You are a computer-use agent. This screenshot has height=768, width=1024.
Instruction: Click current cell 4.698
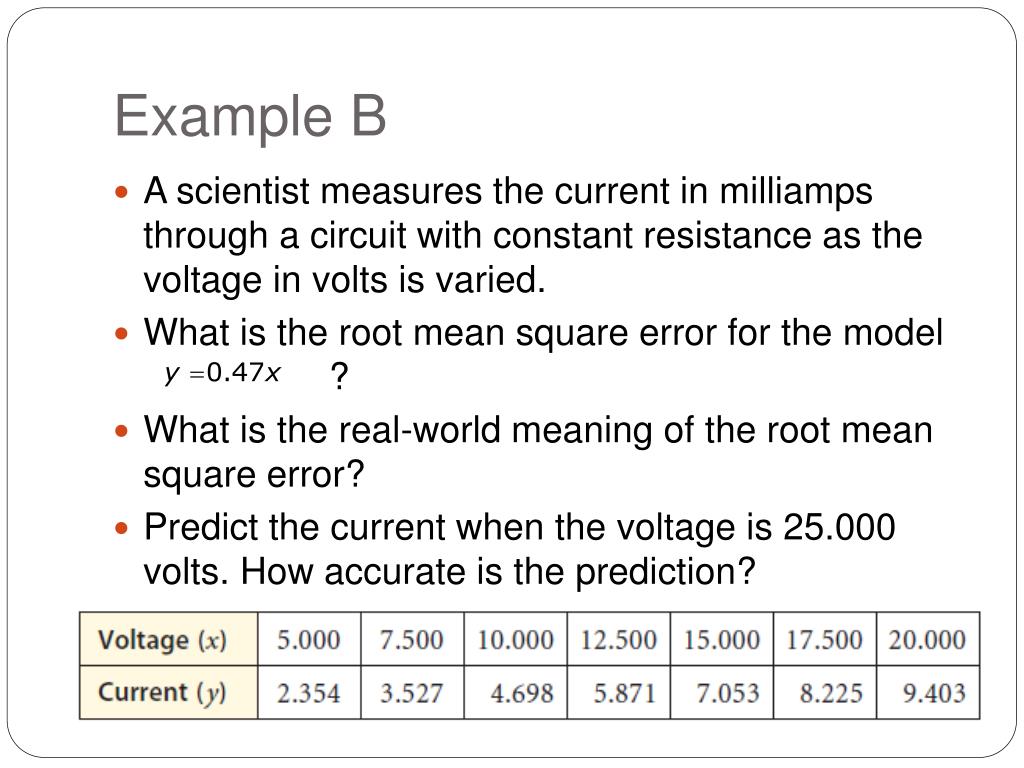(x=515, y=692)
